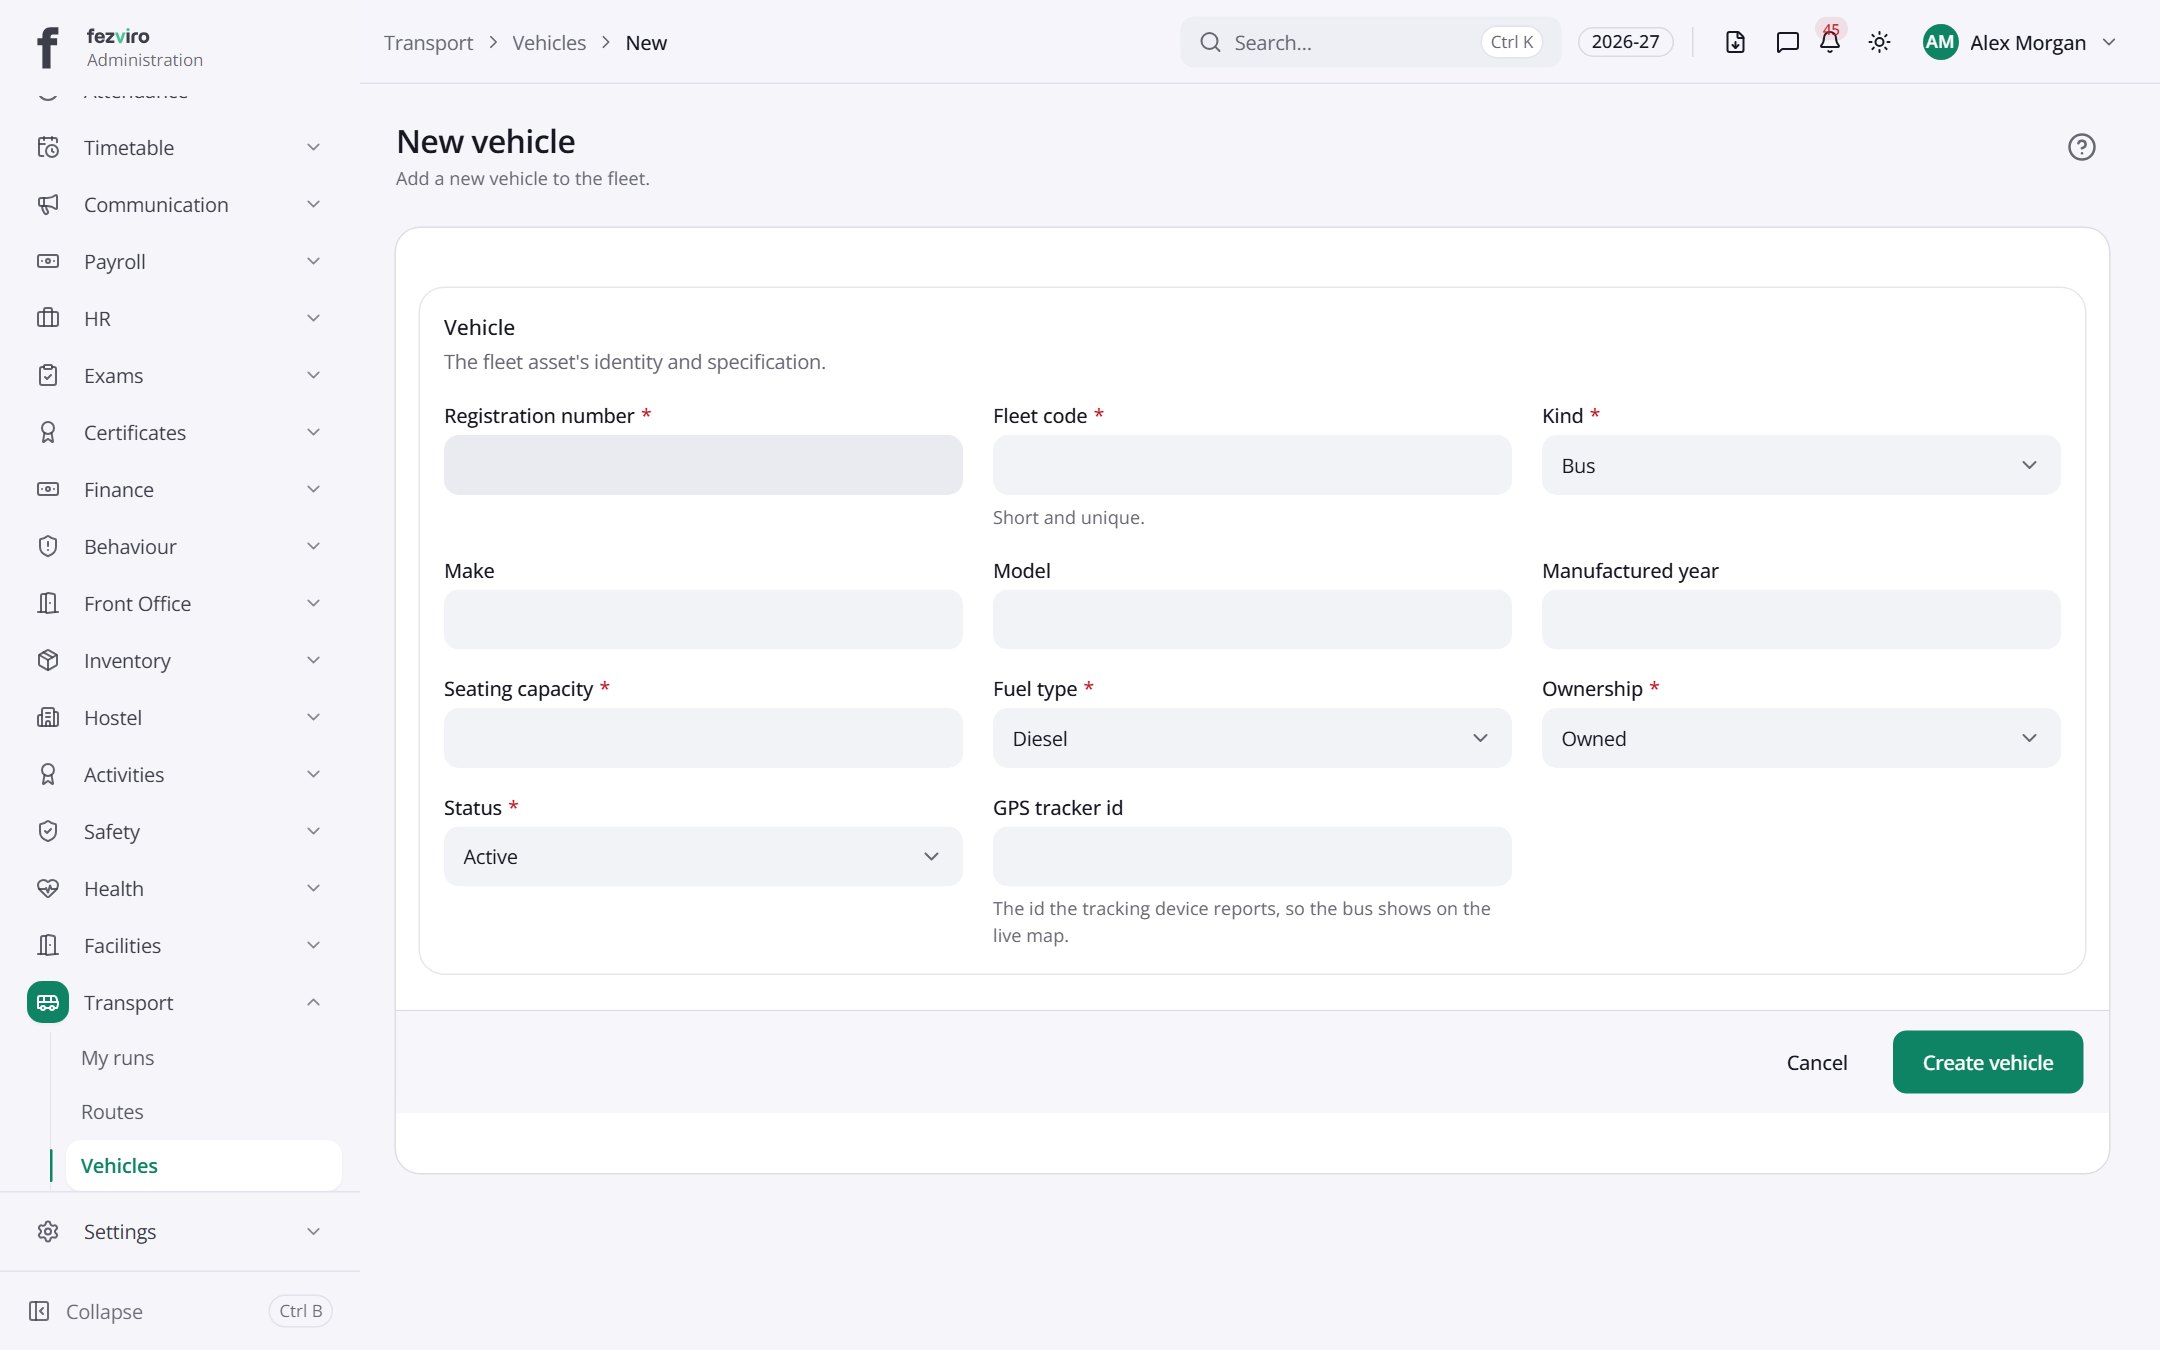
Task: Go to Transport breadcrumb
Action: point(428,42)
